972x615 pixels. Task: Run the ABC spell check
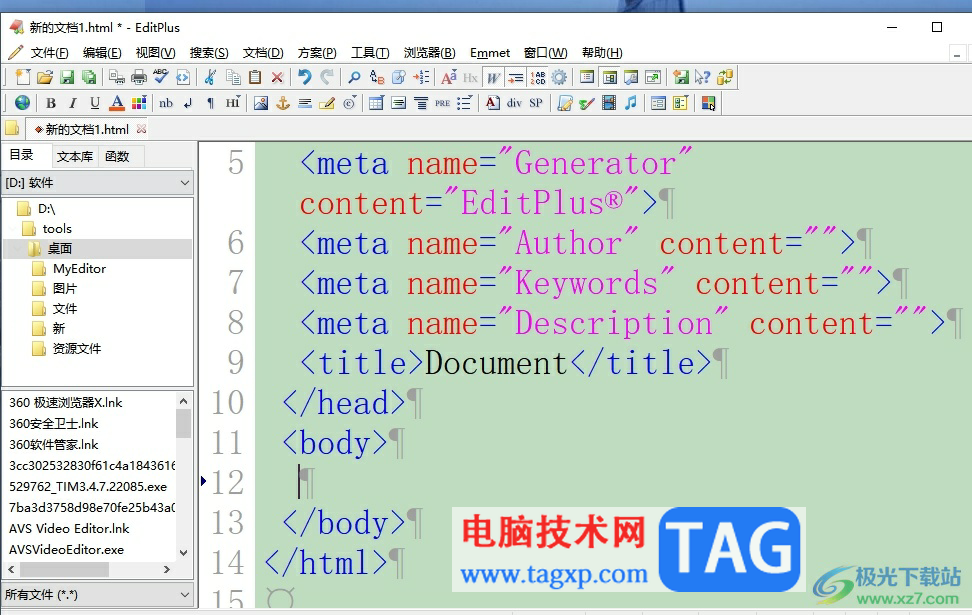(x=161, y=77)
